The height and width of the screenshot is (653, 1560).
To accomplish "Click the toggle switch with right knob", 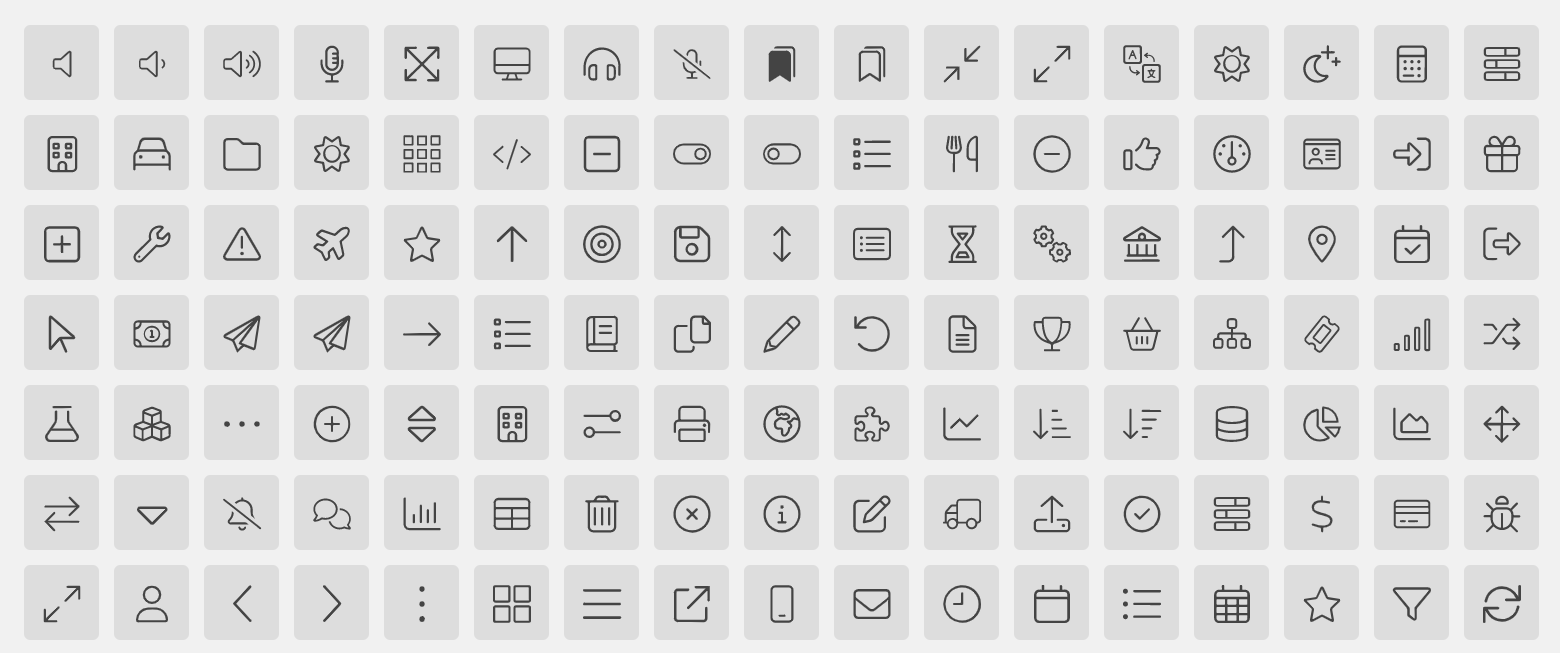I will (692, 153).
